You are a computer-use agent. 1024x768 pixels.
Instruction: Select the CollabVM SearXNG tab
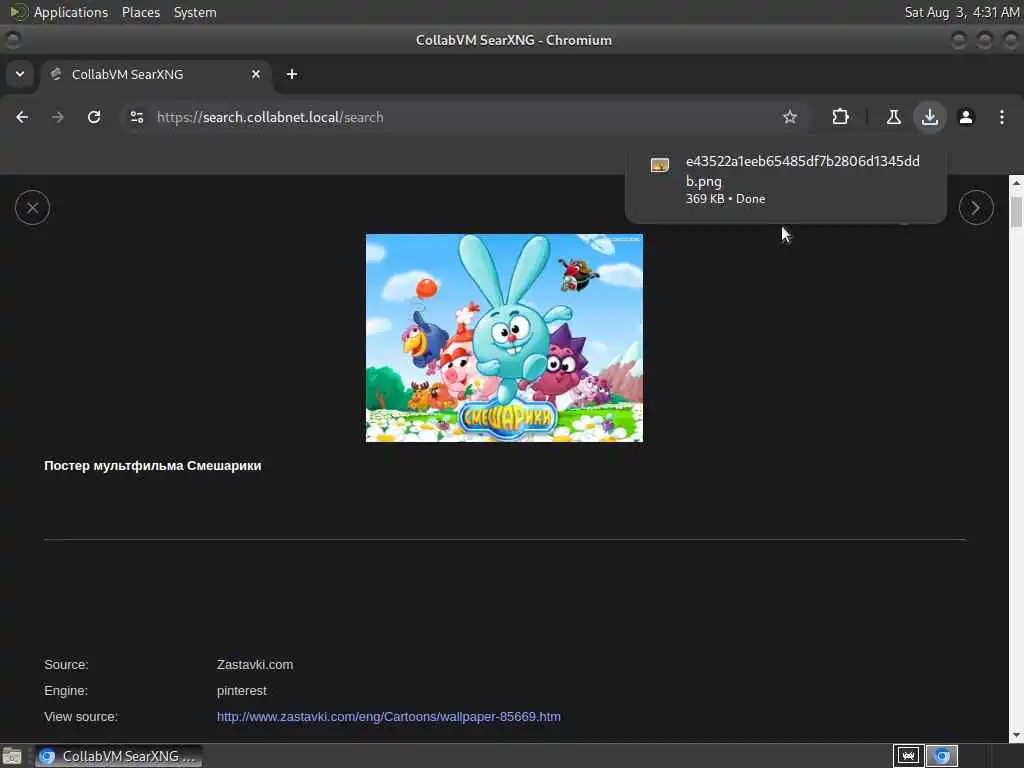click(x=157, y=74)
